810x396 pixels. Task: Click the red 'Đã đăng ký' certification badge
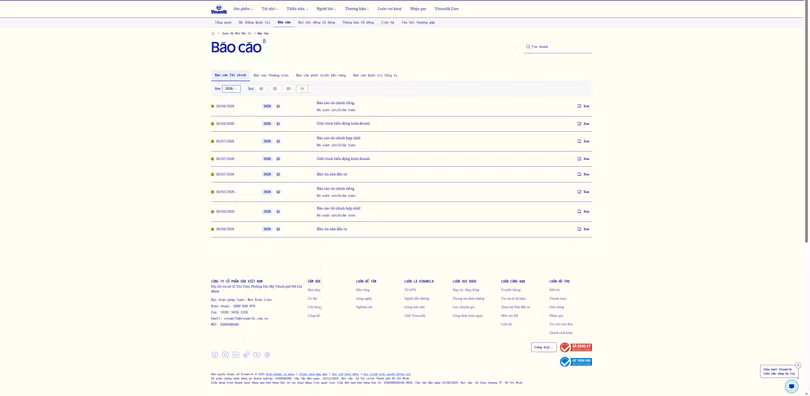coord(576,347)
